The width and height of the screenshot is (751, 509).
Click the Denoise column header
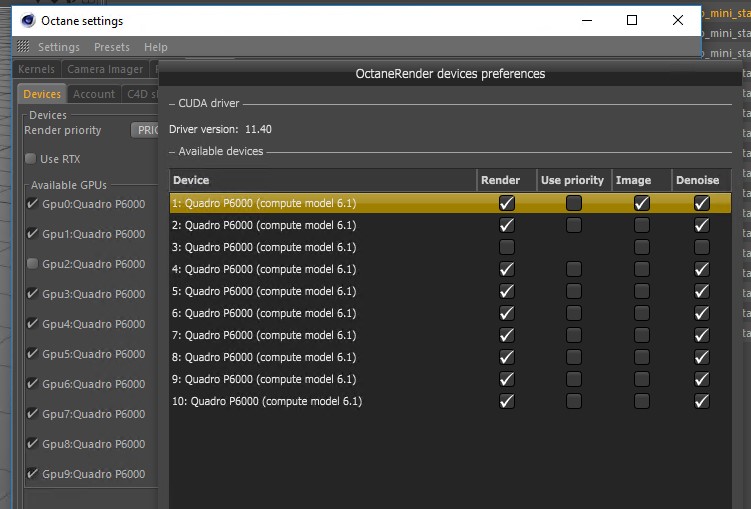(x=701, y=180)
